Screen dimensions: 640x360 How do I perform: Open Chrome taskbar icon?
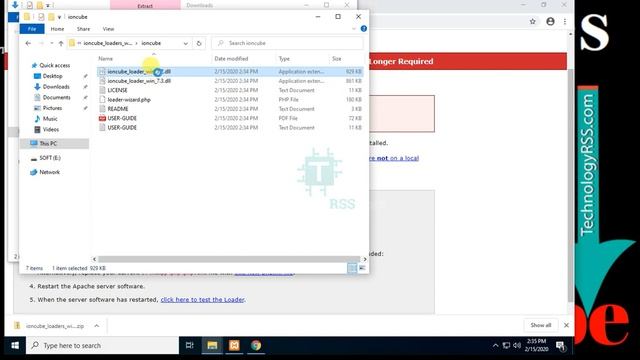(x=256, y=345)
